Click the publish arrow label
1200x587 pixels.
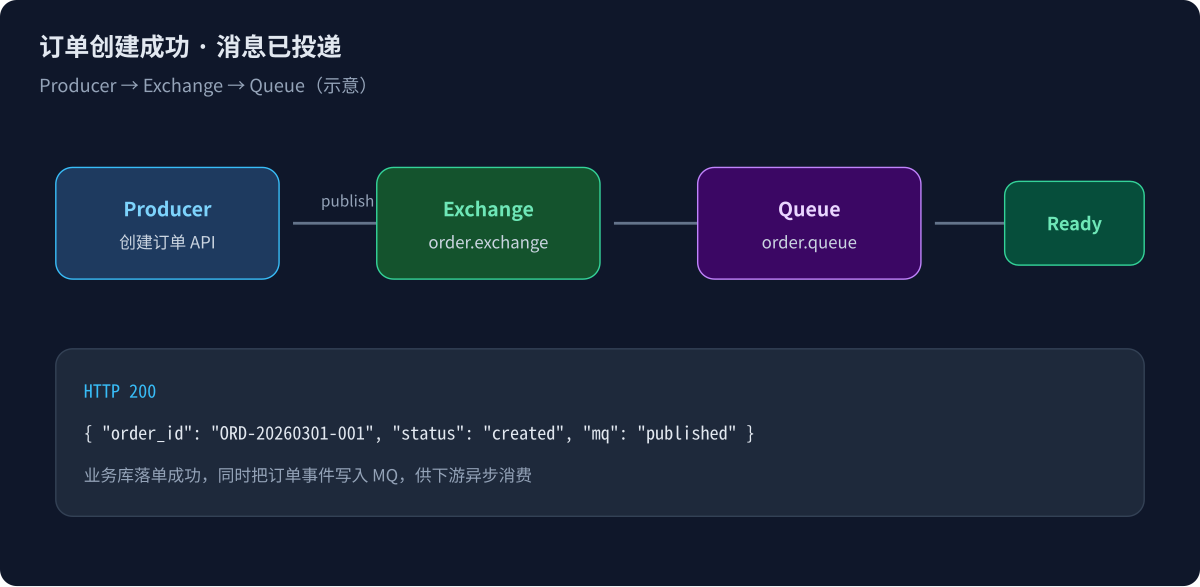(x=347, y=201)
